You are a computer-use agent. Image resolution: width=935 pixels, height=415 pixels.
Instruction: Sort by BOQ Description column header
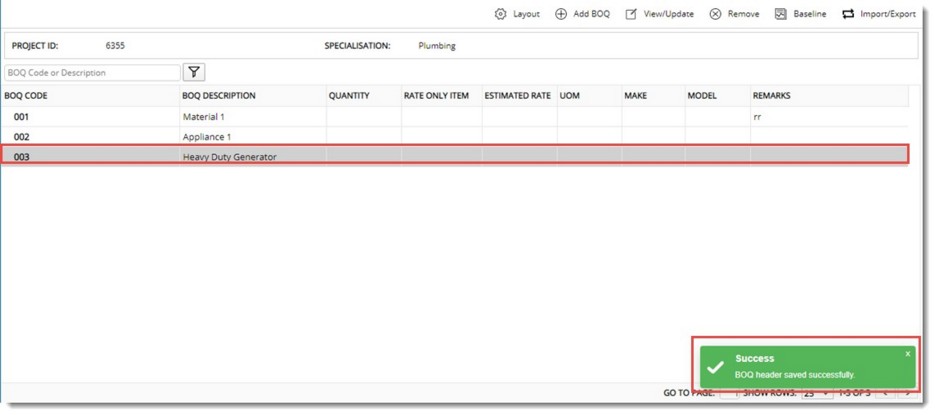[x=219, y=96]
